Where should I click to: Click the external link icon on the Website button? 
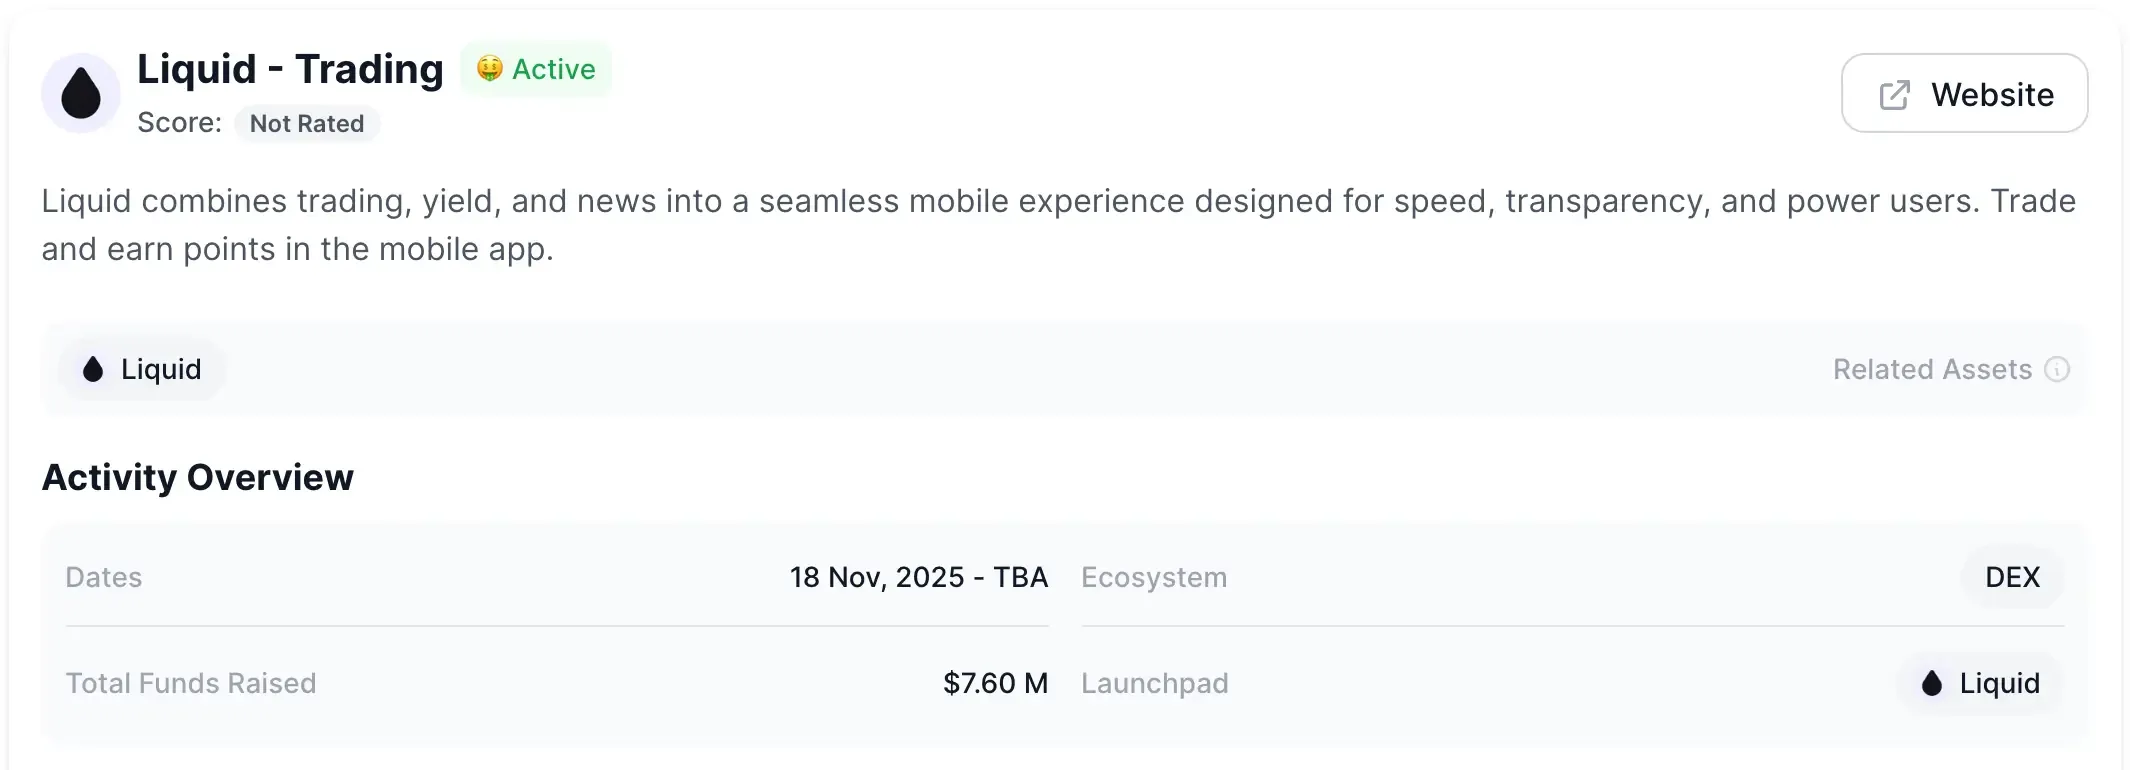(x=1894, y=95)
